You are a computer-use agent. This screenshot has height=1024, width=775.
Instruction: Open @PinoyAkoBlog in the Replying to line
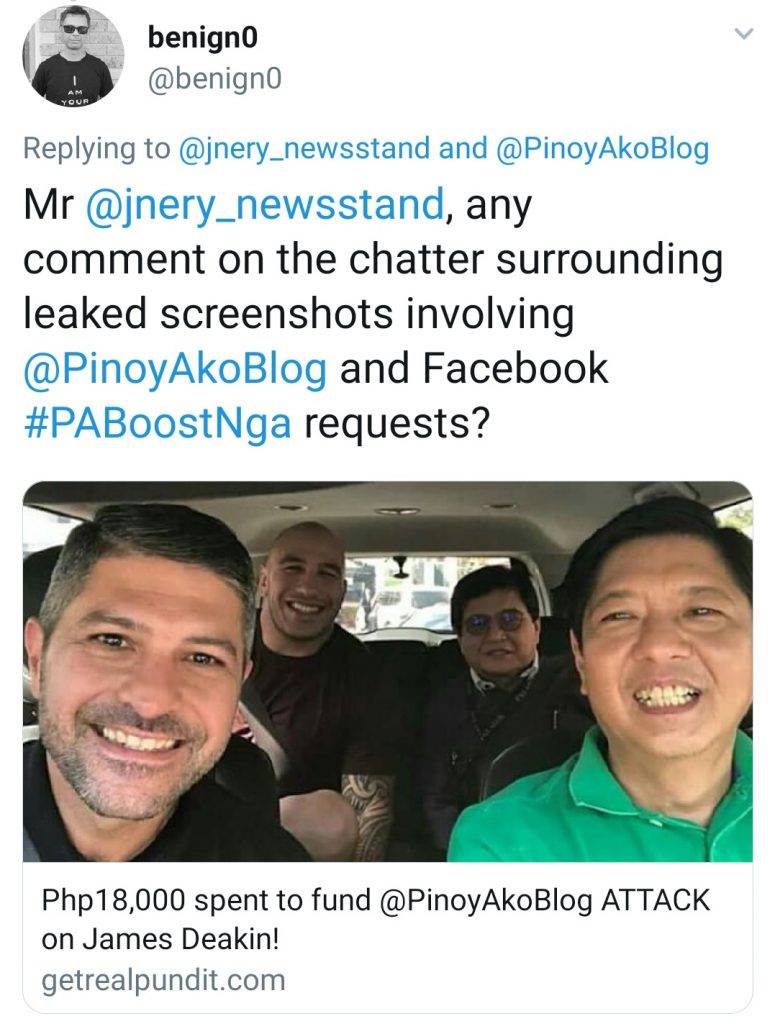[603, 148]
